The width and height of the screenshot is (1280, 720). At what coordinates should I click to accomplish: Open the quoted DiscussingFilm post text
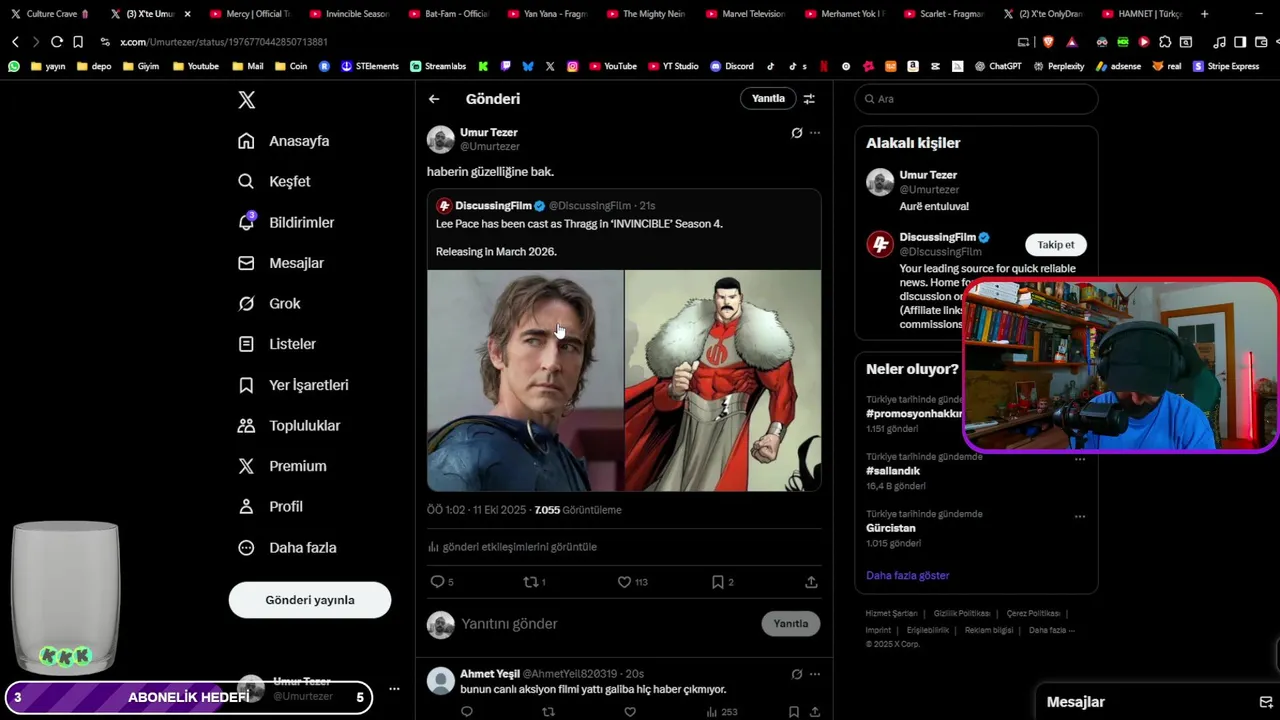[x=579, y=237]
